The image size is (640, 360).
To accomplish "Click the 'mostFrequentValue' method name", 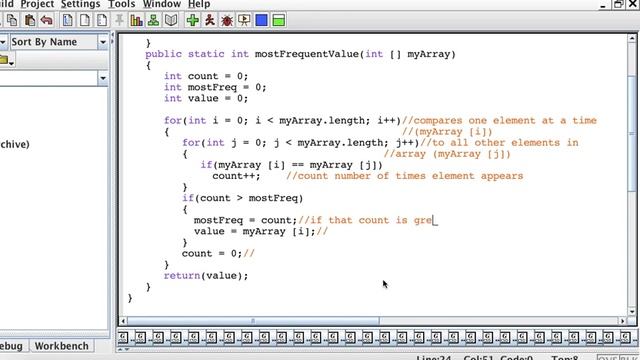I will pos(307,54).
